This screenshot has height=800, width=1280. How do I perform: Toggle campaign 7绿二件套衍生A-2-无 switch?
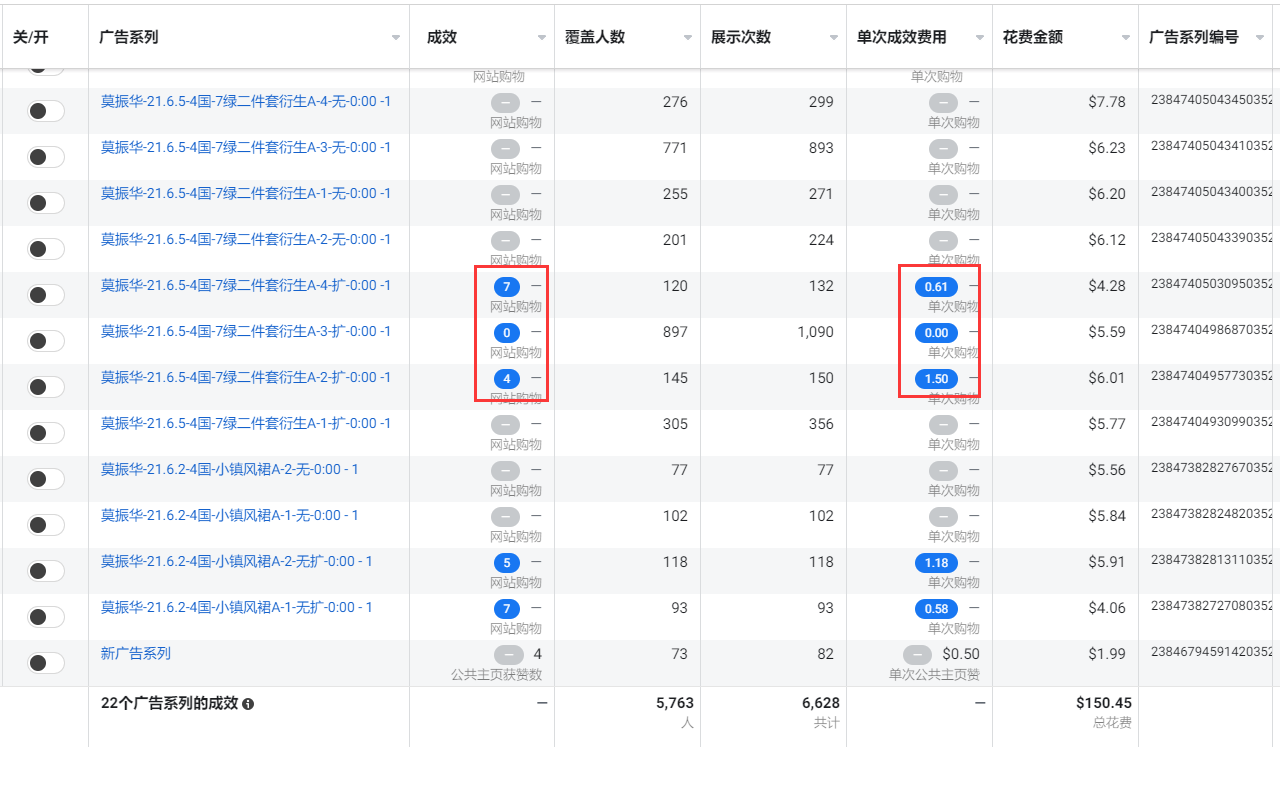46,249
